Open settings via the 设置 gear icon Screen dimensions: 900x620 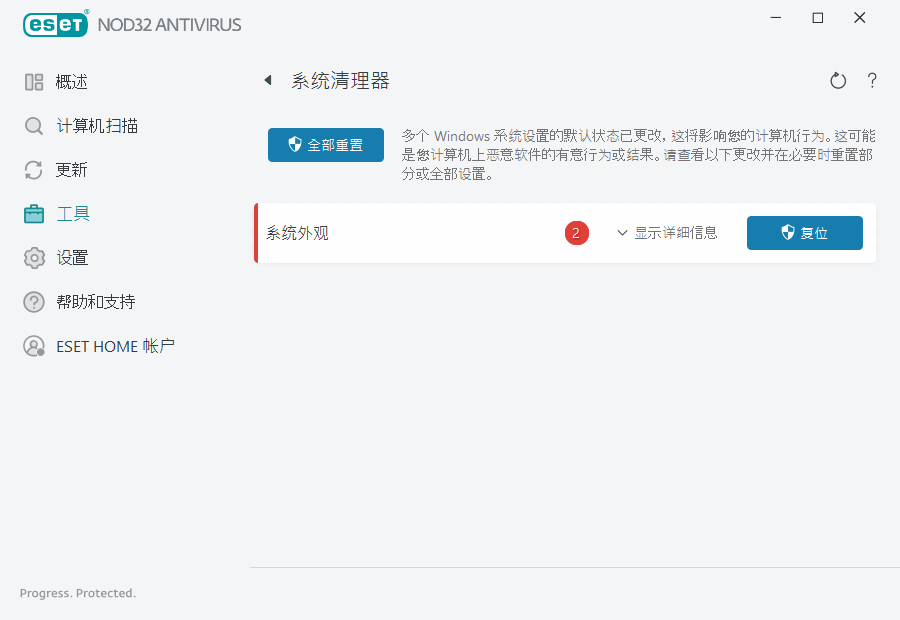pos(33,257)
